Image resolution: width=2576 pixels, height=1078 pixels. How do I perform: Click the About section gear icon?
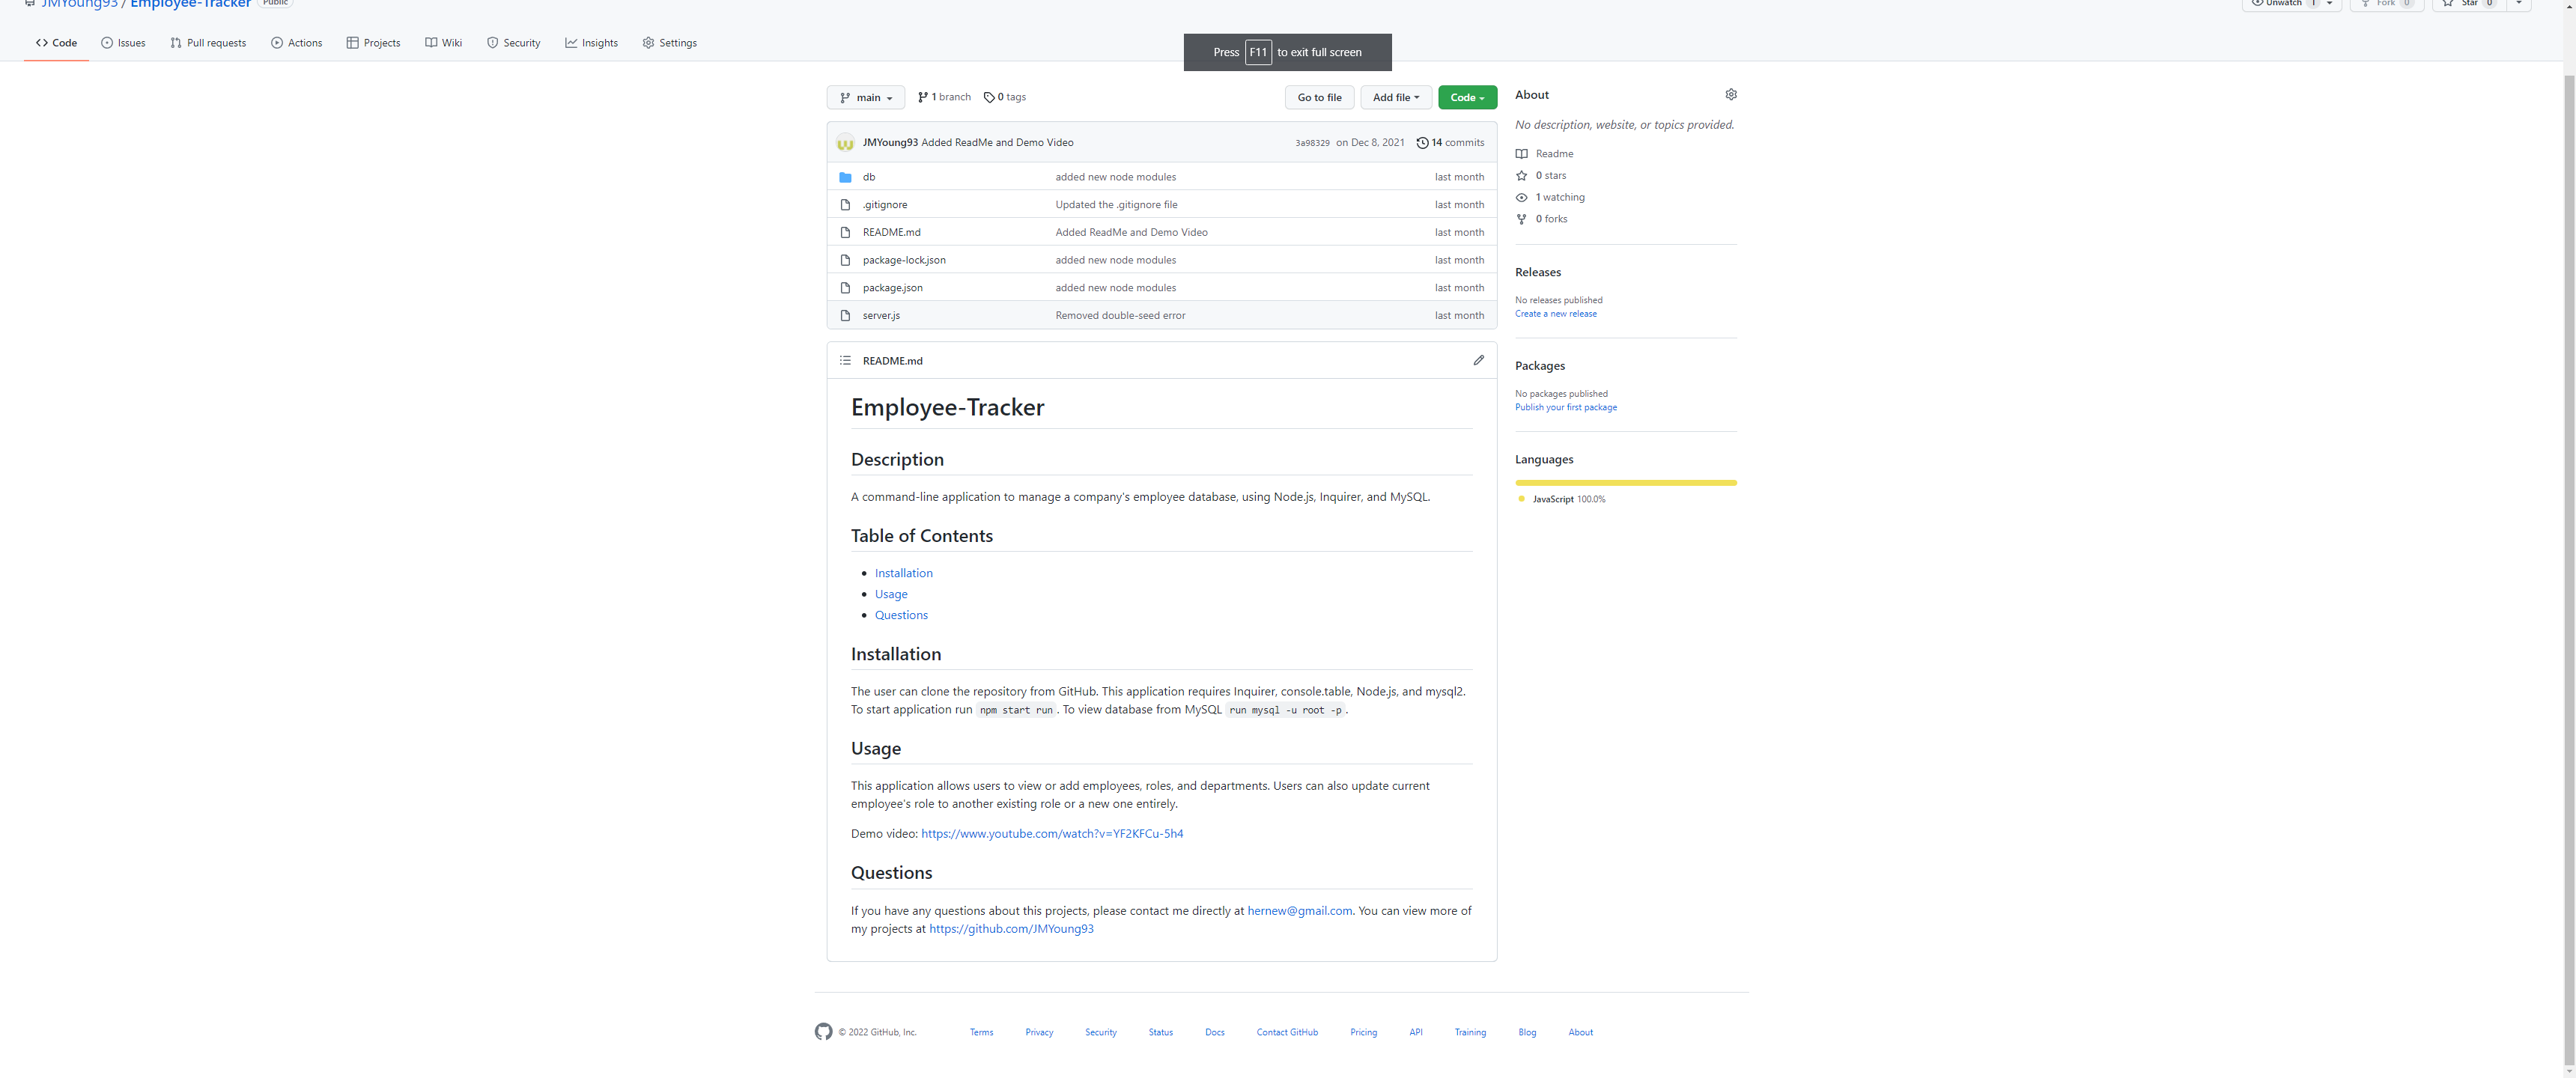pos(1731,95)
